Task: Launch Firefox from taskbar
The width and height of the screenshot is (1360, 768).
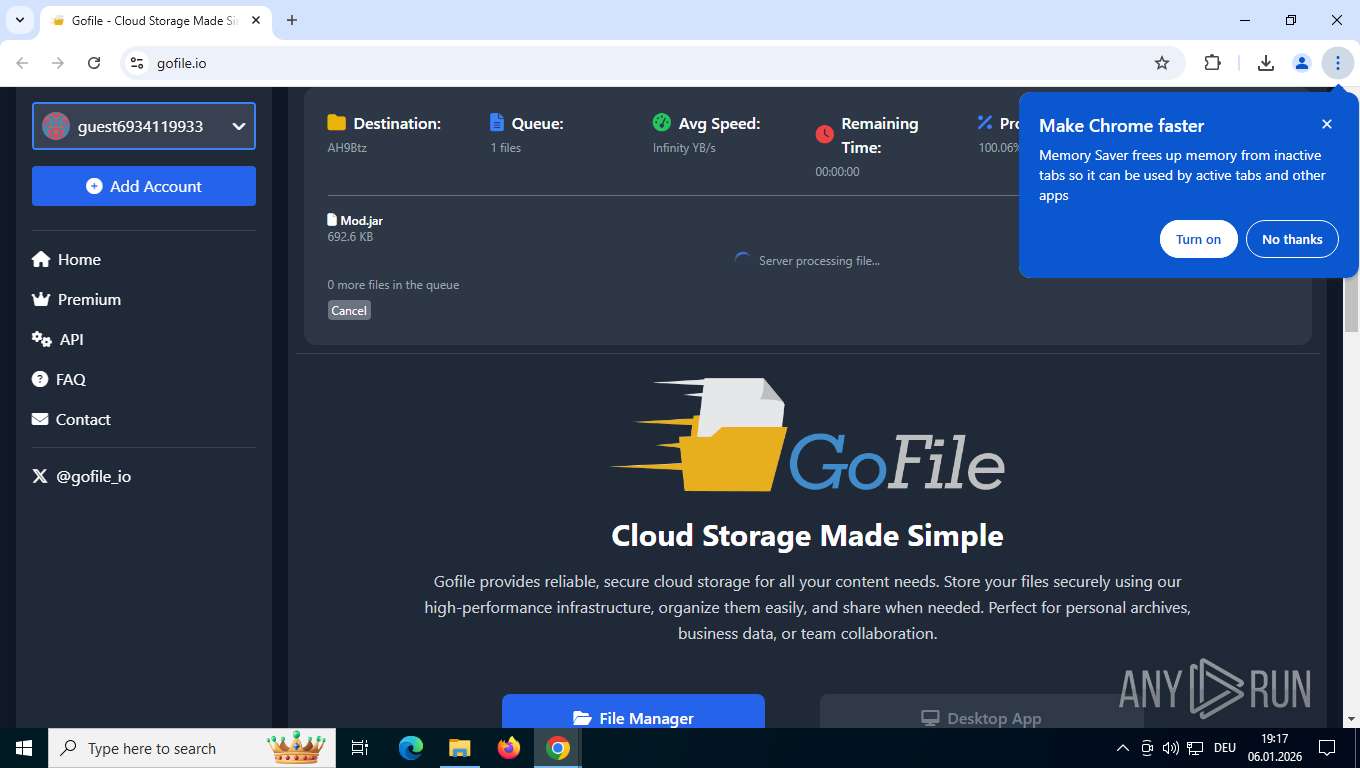Action: coord(509,748)
